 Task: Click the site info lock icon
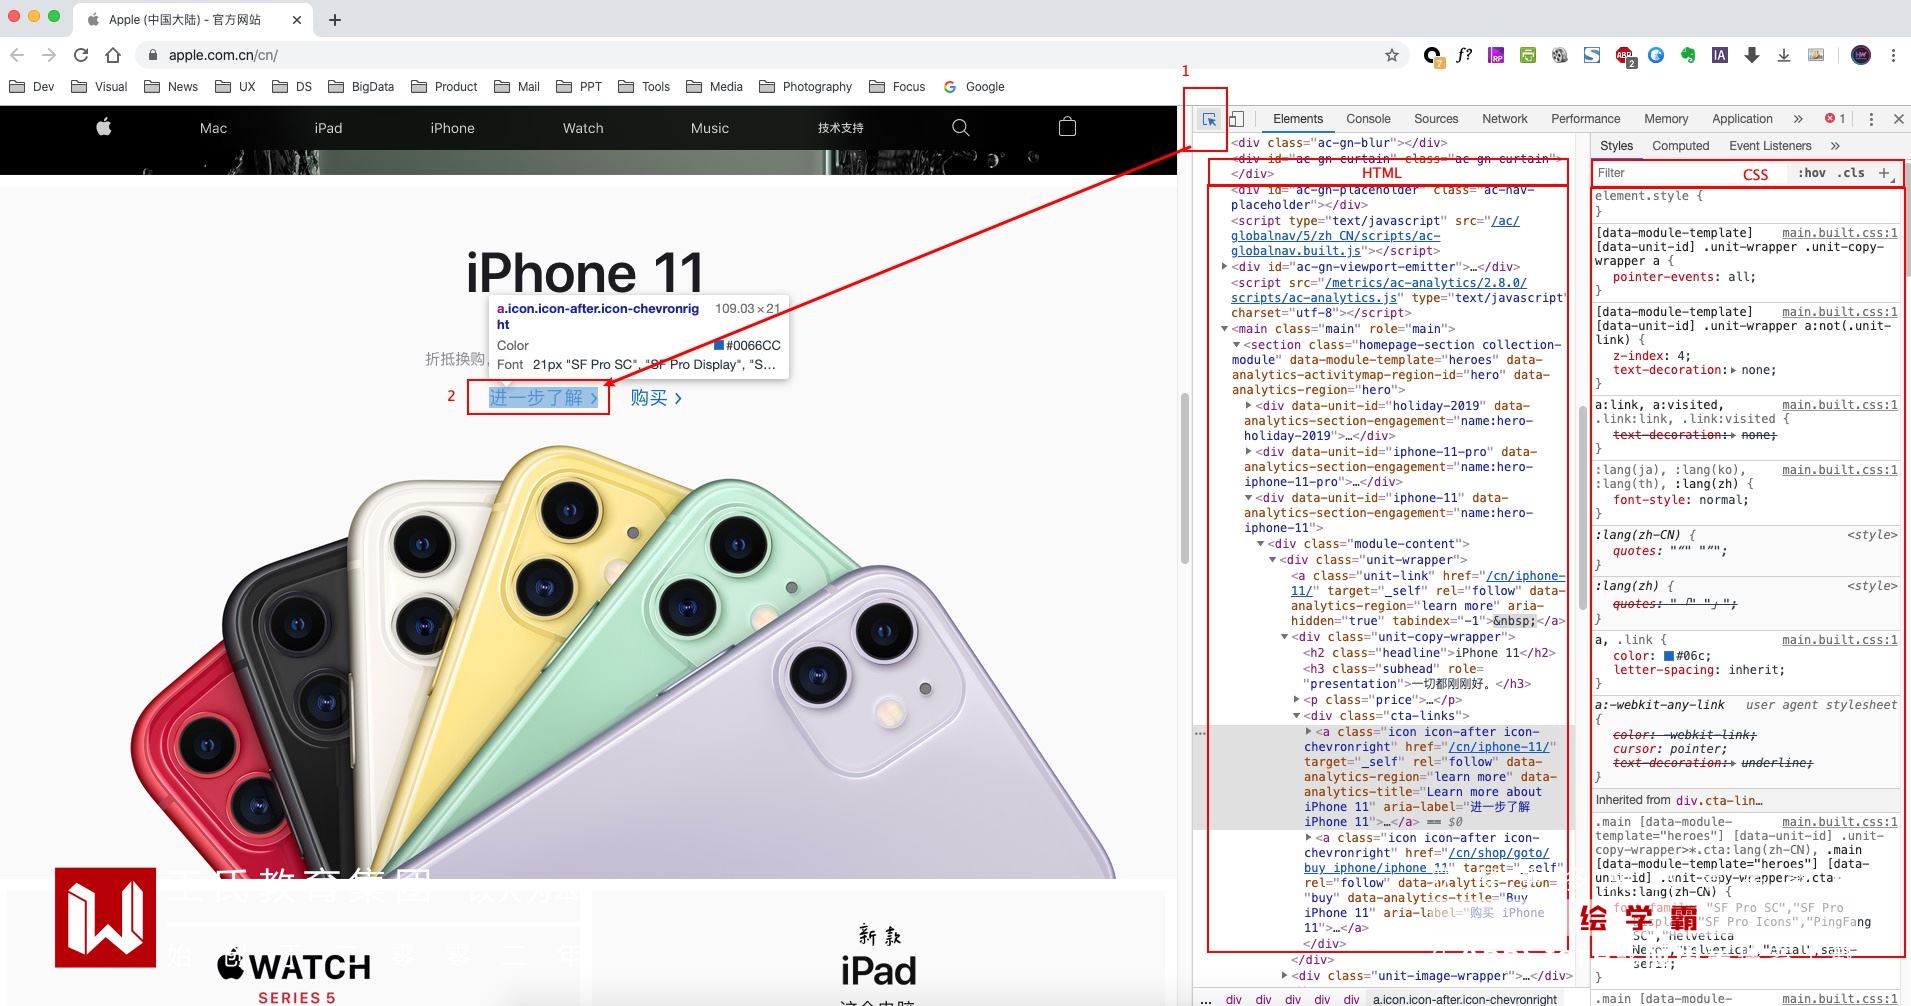[x=152, y=55]
